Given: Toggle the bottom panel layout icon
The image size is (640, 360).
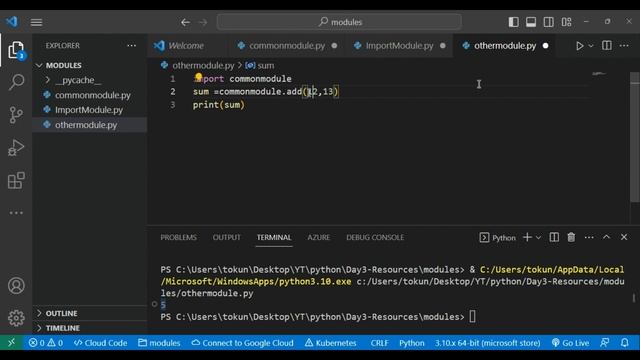Looking at the screenshot, I should [x=531, y=22].
